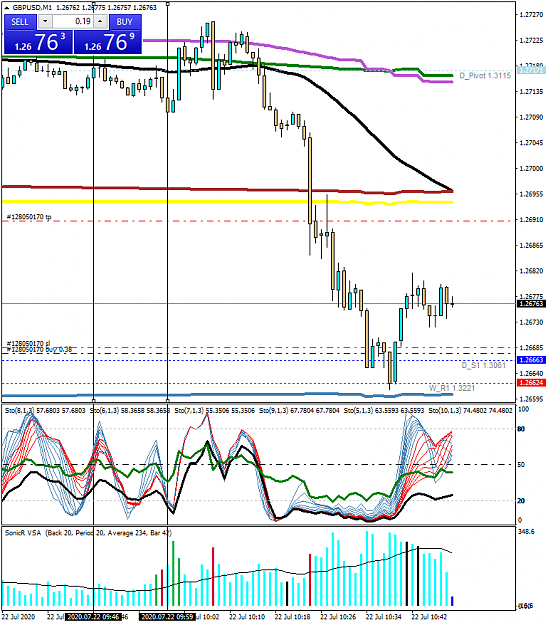Viewport: 548px width, 625px height.
Task: Click the 22 Jul 10:34 time axis label
Action: point(383,617)
